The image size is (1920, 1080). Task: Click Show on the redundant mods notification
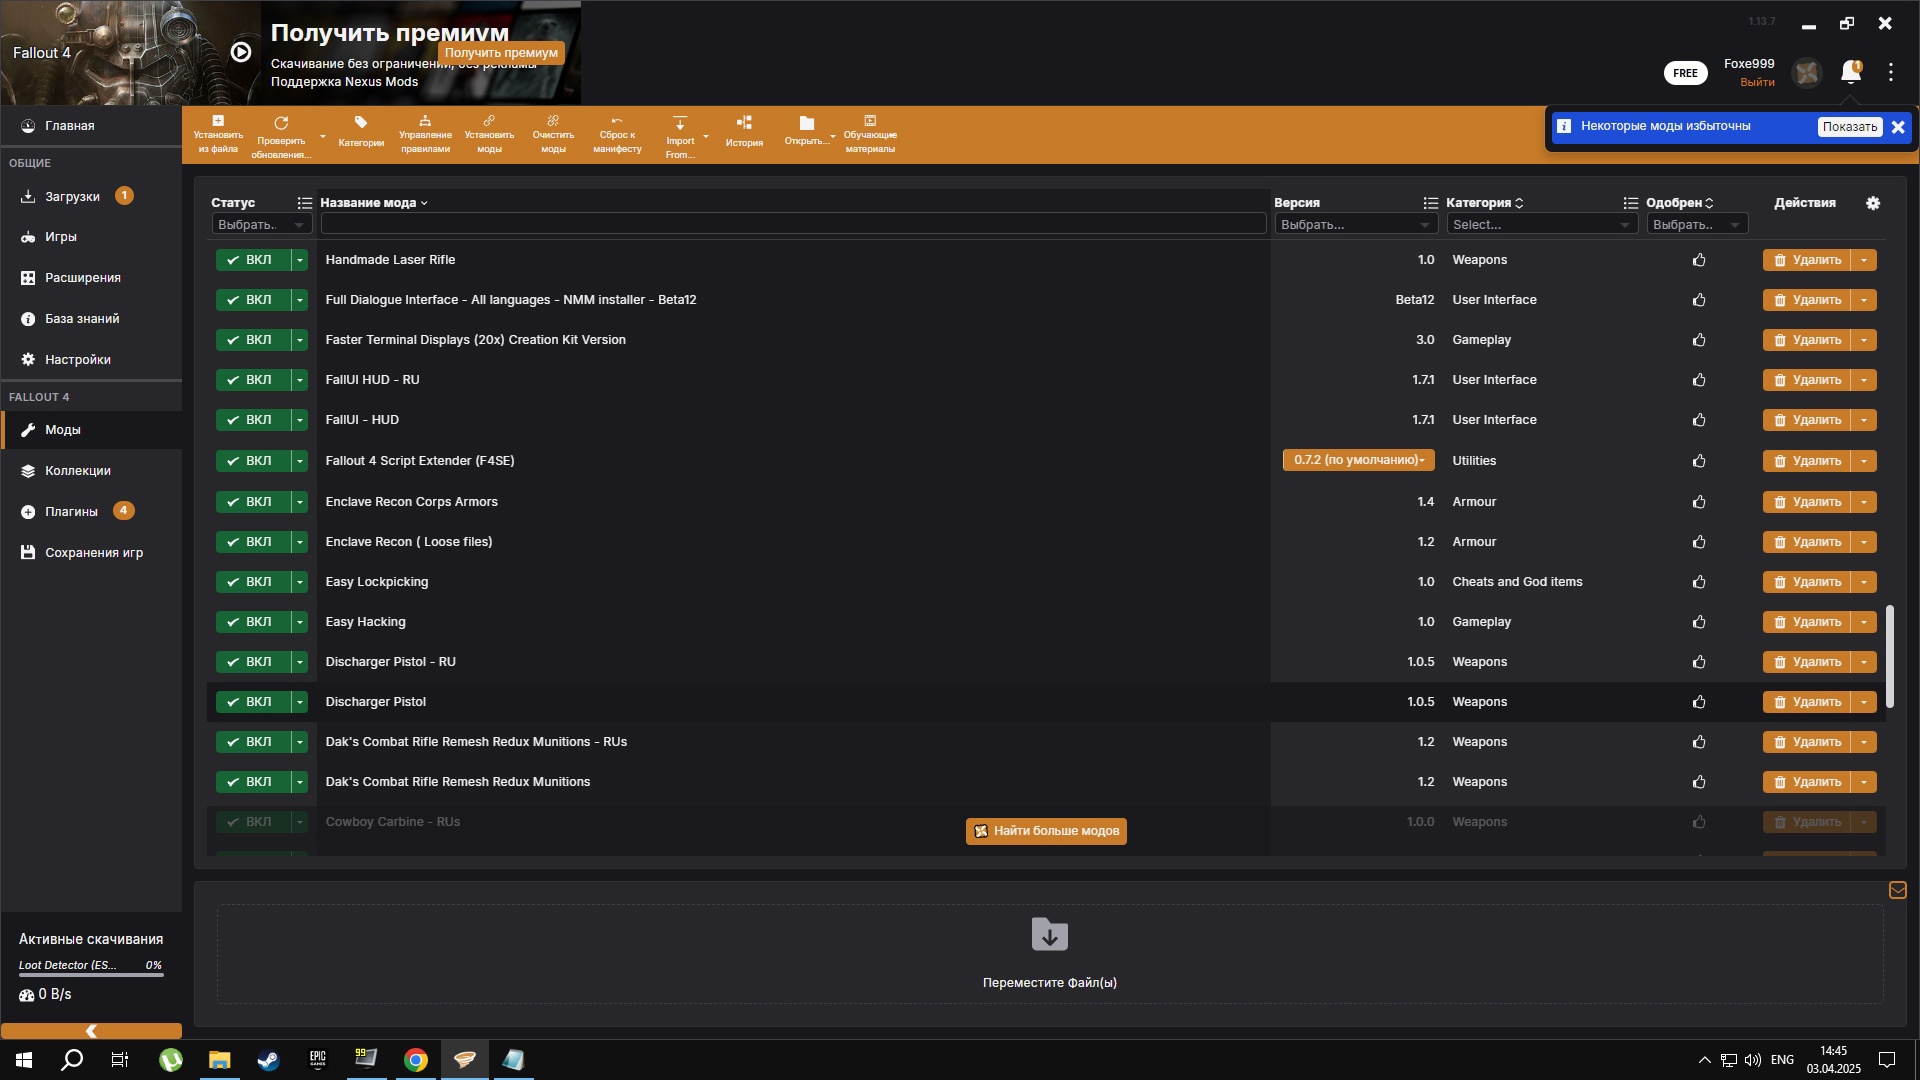(x=1849, y=127)
